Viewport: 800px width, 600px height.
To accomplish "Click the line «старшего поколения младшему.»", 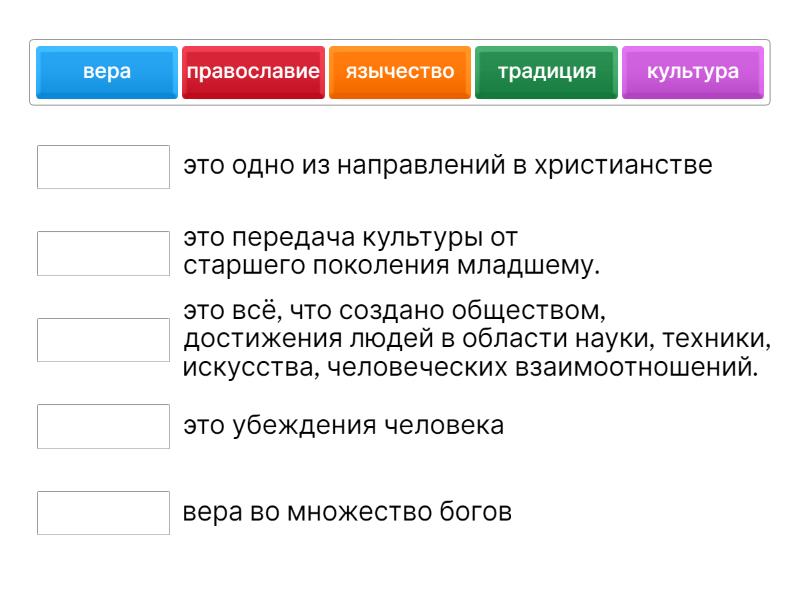I will (x=391, y=266).
